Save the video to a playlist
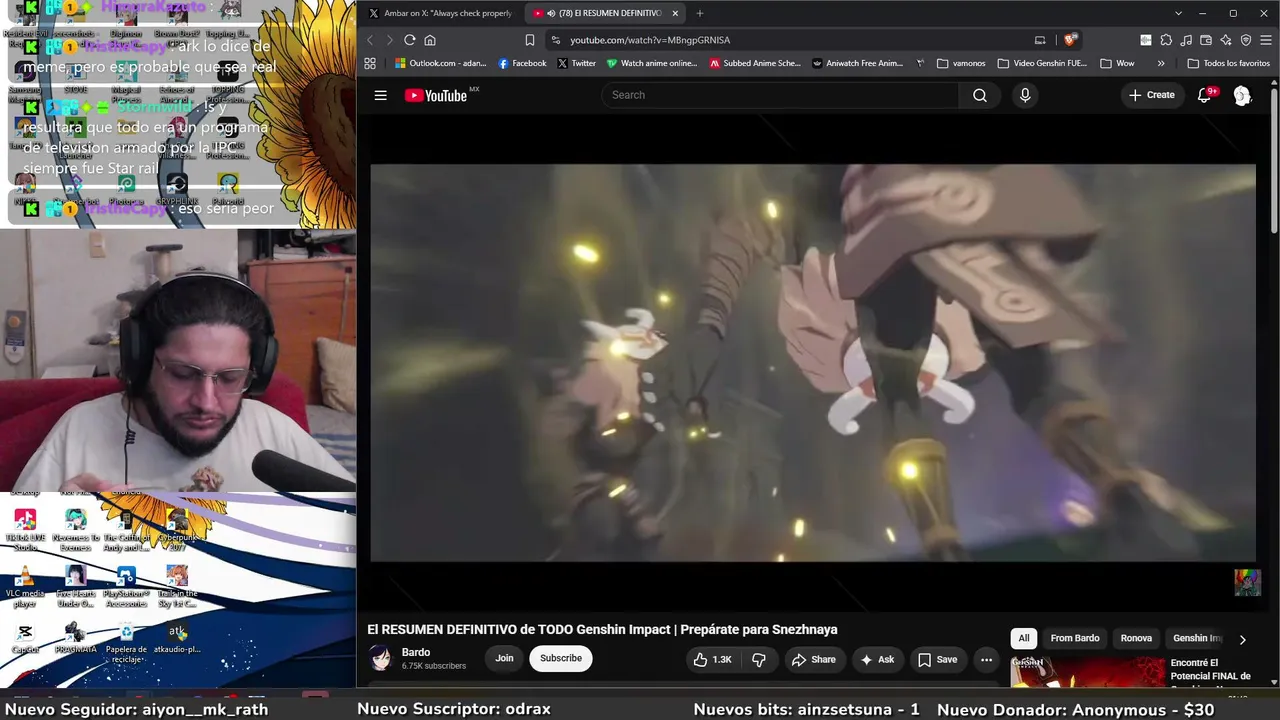The width and height of the screenshot is (1280, 720). point(937,659)
